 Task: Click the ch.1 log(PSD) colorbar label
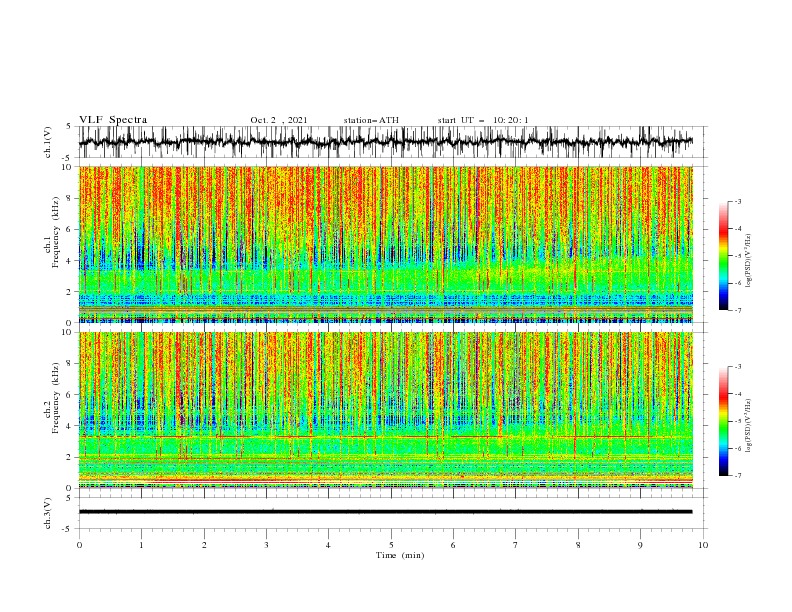[749, 261]
